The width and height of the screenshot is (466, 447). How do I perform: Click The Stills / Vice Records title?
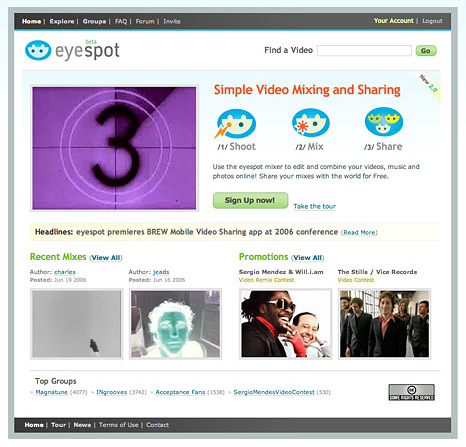tap(377, 272)
